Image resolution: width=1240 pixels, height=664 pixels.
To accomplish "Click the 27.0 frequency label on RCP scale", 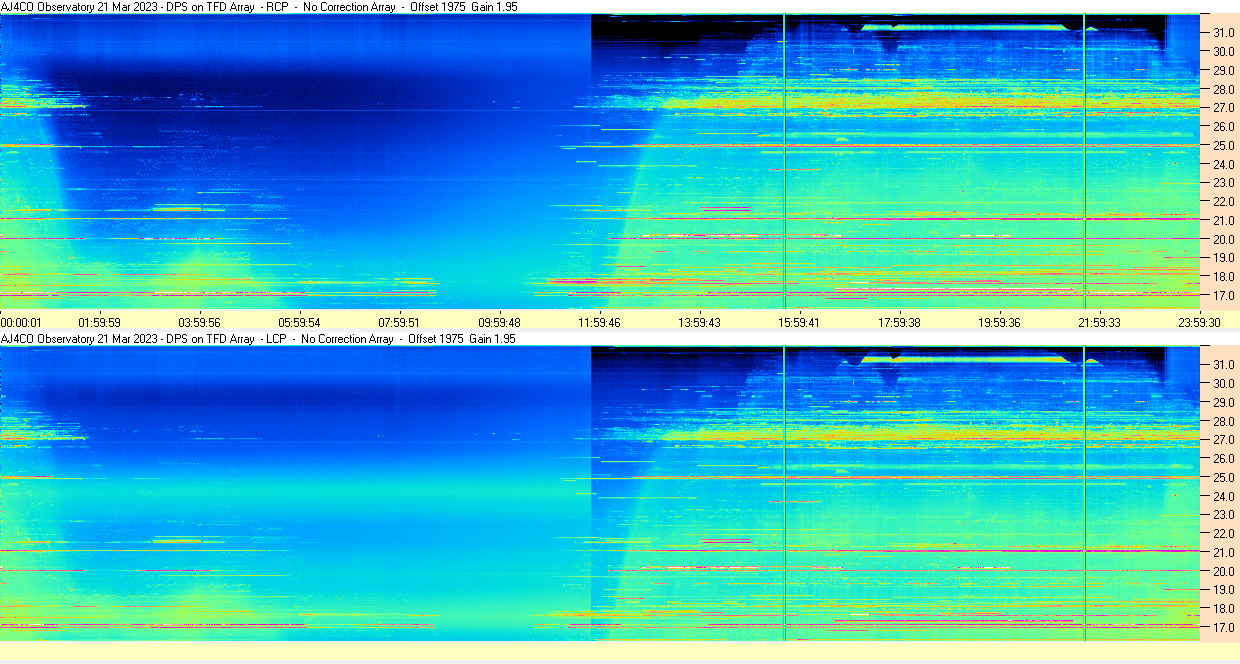I will click(x=1224, y=108).
